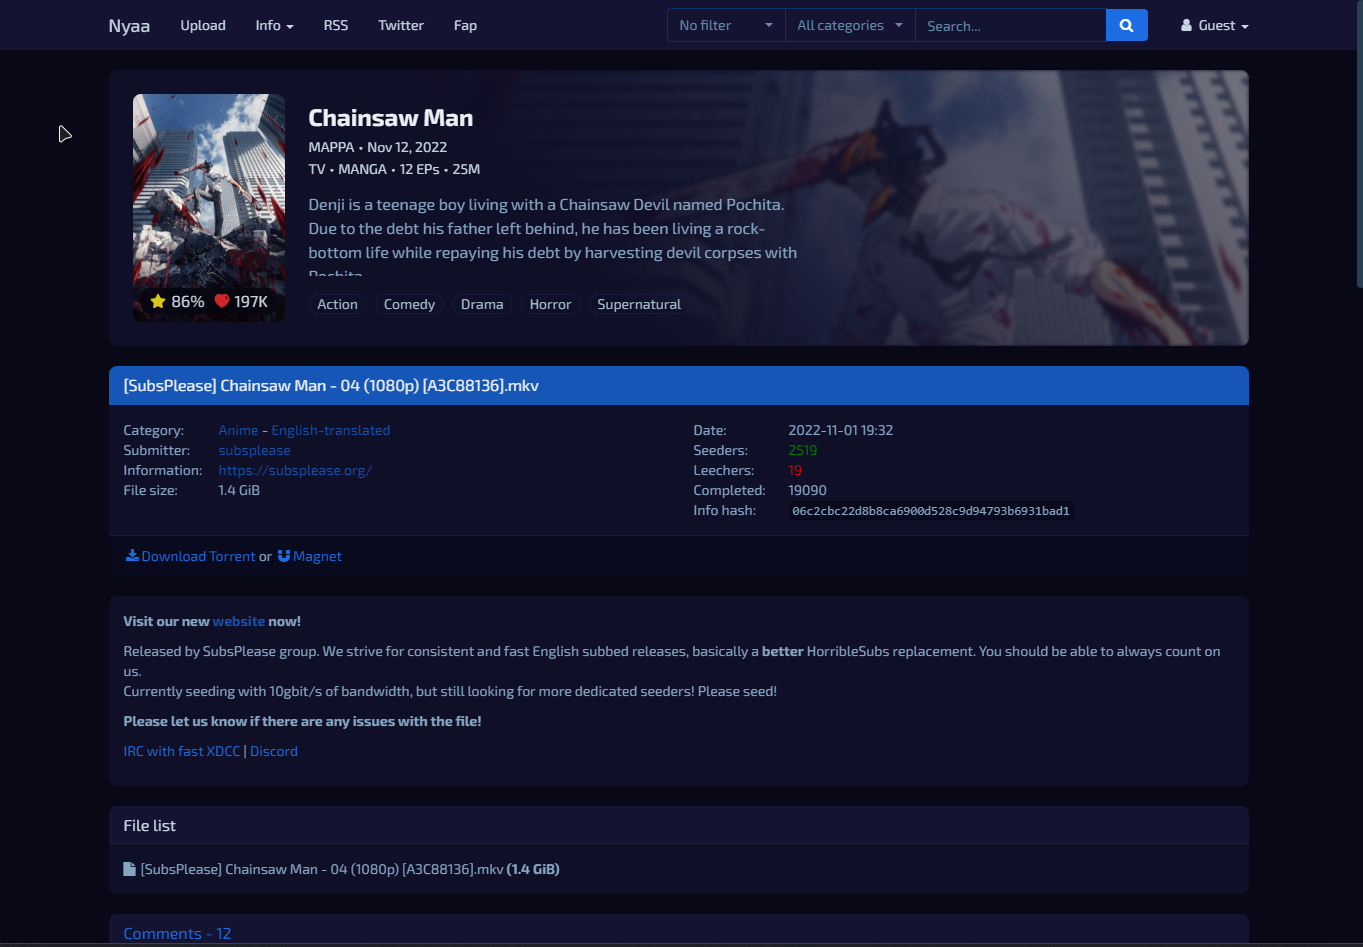The height and width of the screenshot is (947, 1363).
Task: Focus the Search text field
Action: pyautogui.click(x=1010, y=26)
